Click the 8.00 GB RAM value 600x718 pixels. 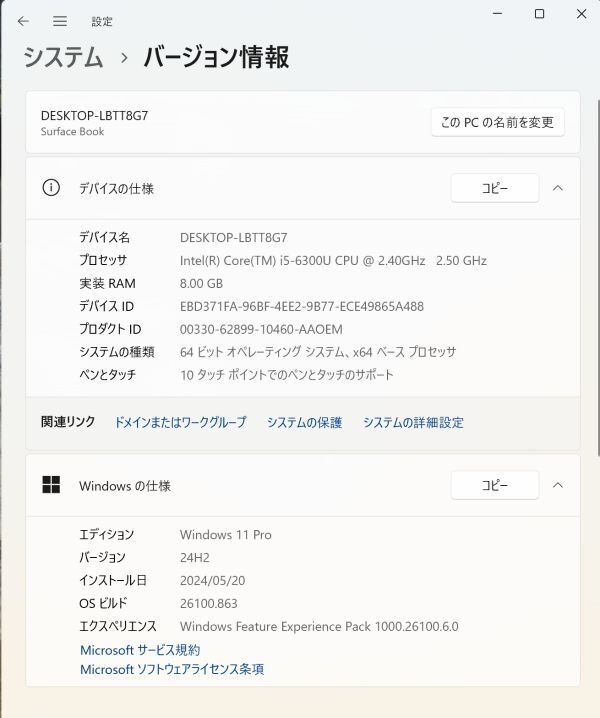click(201, 283)
